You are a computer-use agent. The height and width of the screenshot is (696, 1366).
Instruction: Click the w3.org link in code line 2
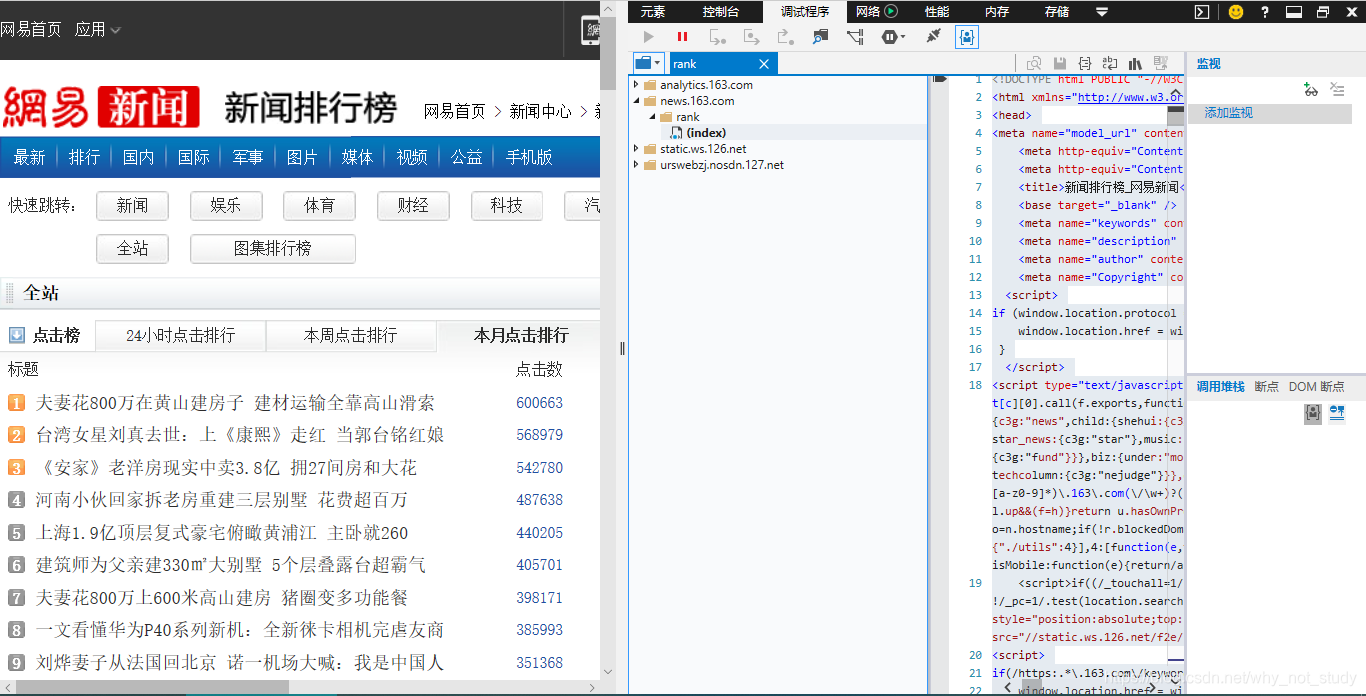(1130, 97)
